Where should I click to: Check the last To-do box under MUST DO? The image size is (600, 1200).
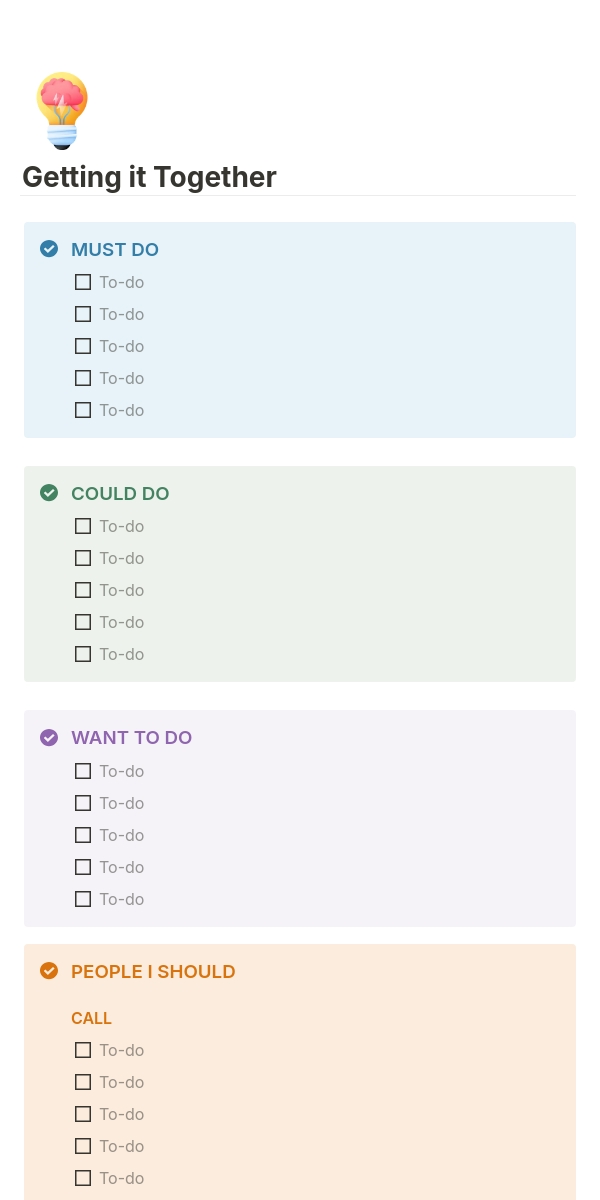(x=83, y=410)
